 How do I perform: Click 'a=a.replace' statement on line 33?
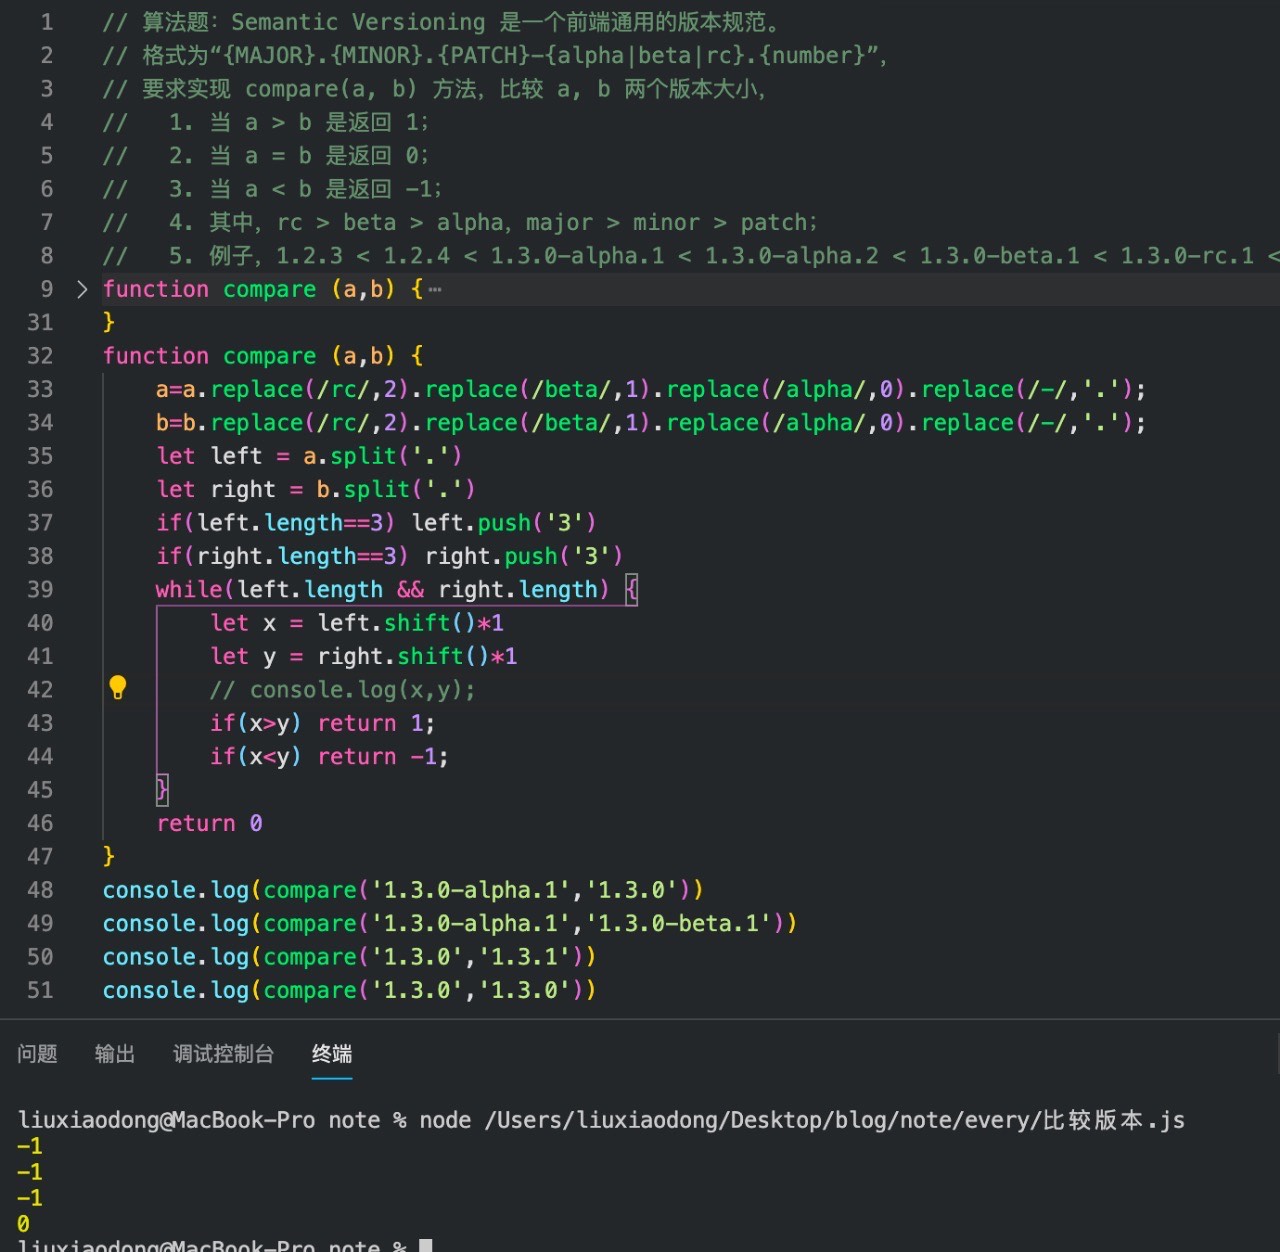[651, 389]
